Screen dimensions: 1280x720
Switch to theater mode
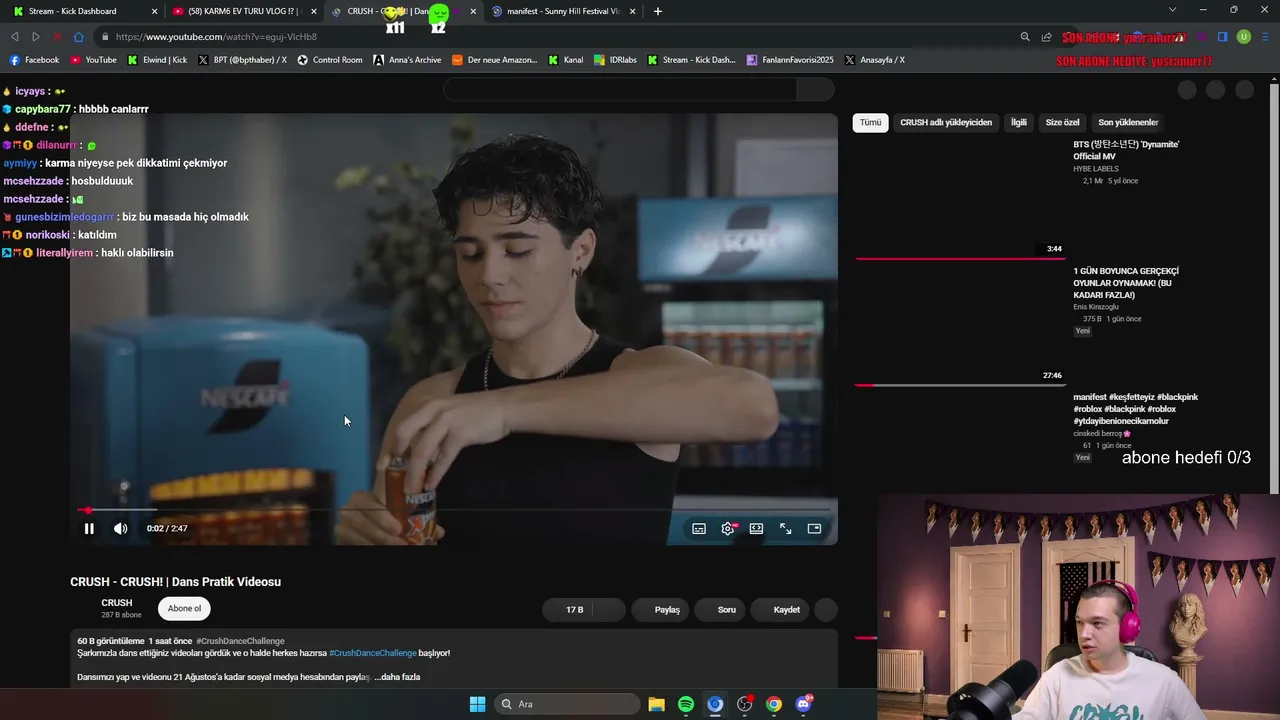(757, 529)
